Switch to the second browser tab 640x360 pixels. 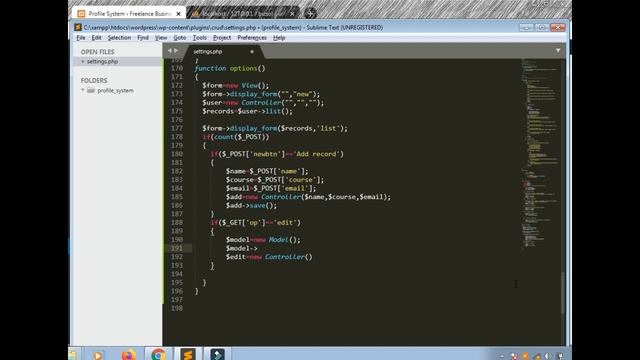tap(243, 13)
